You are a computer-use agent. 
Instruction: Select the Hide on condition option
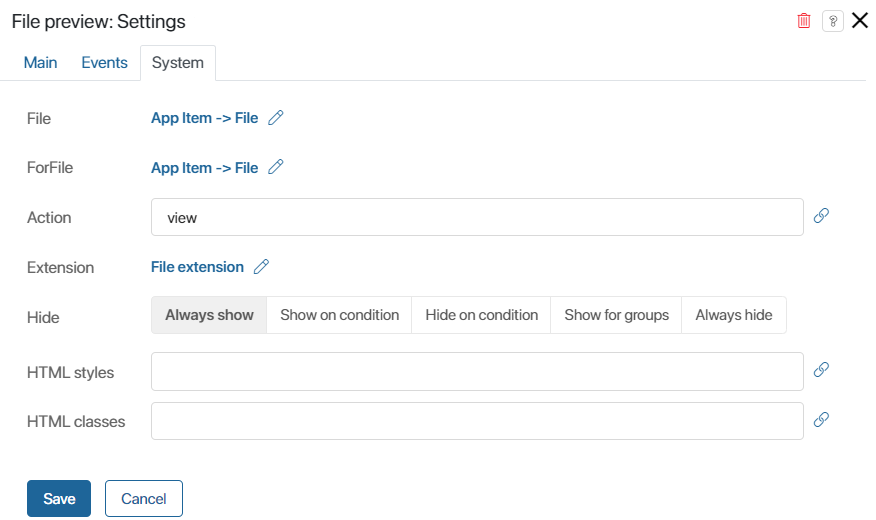coord(481,315)
